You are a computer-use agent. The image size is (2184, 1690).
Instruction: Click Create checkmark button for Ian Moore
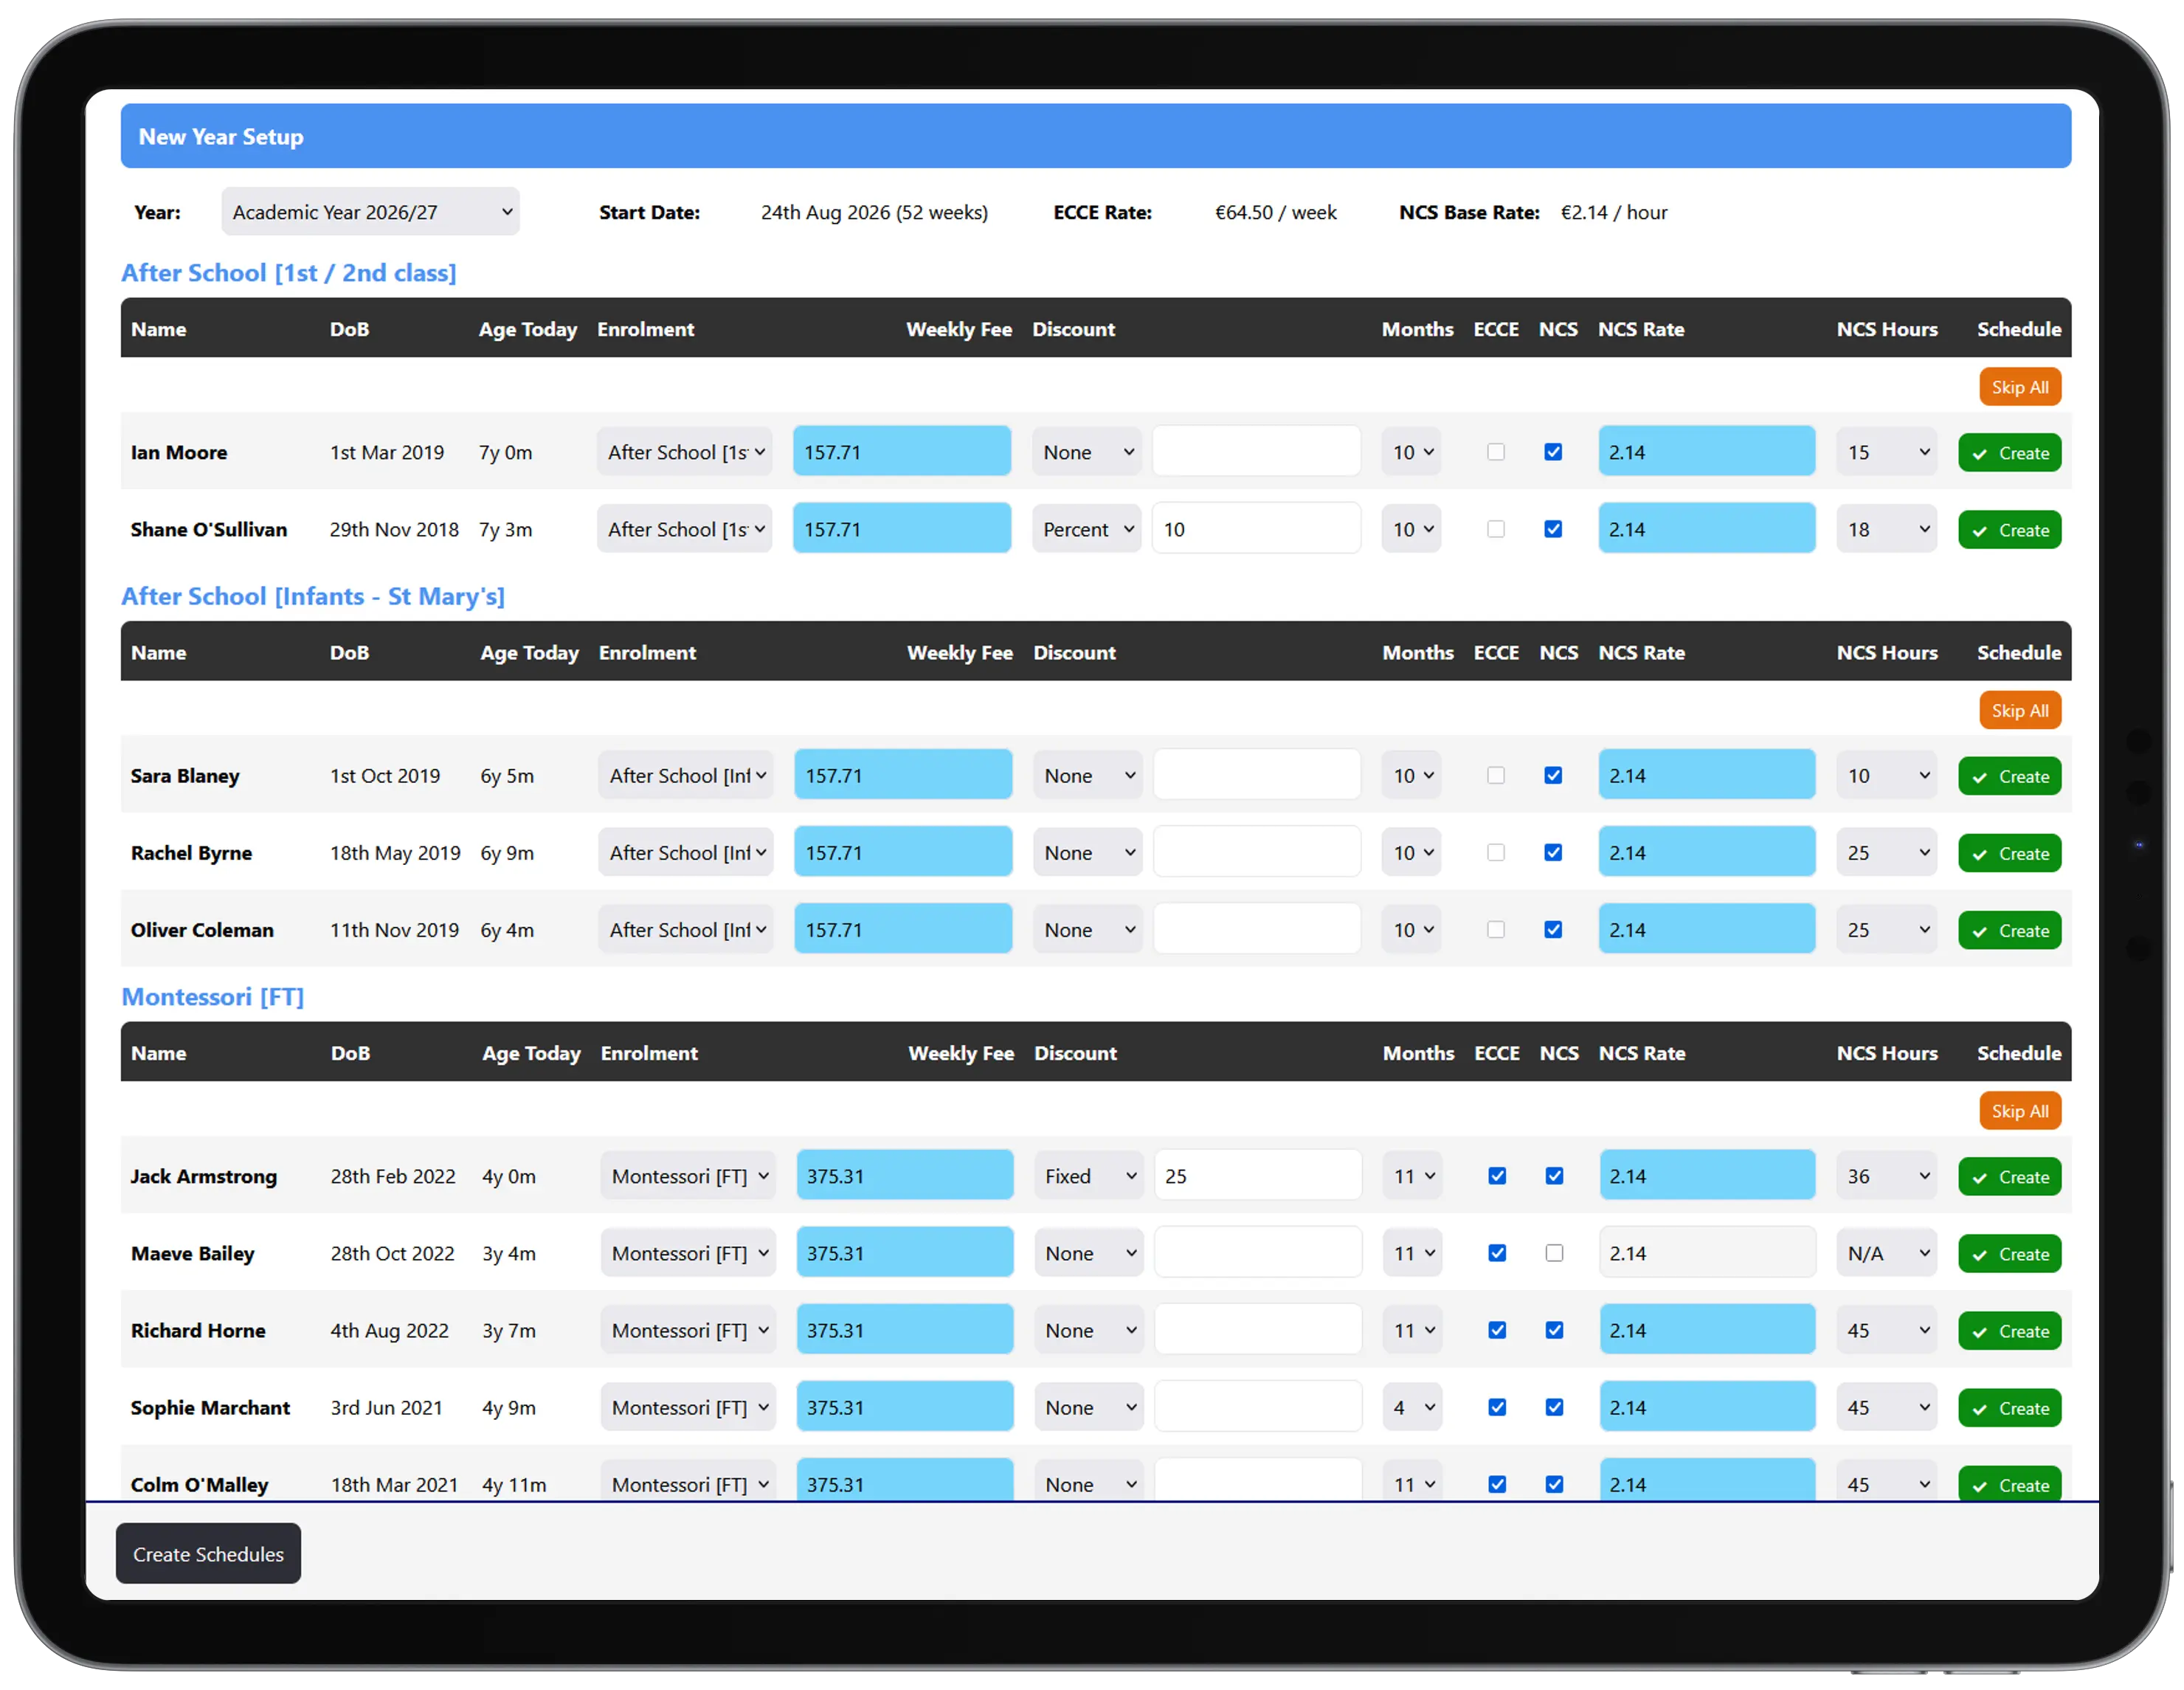(2009, 453)
